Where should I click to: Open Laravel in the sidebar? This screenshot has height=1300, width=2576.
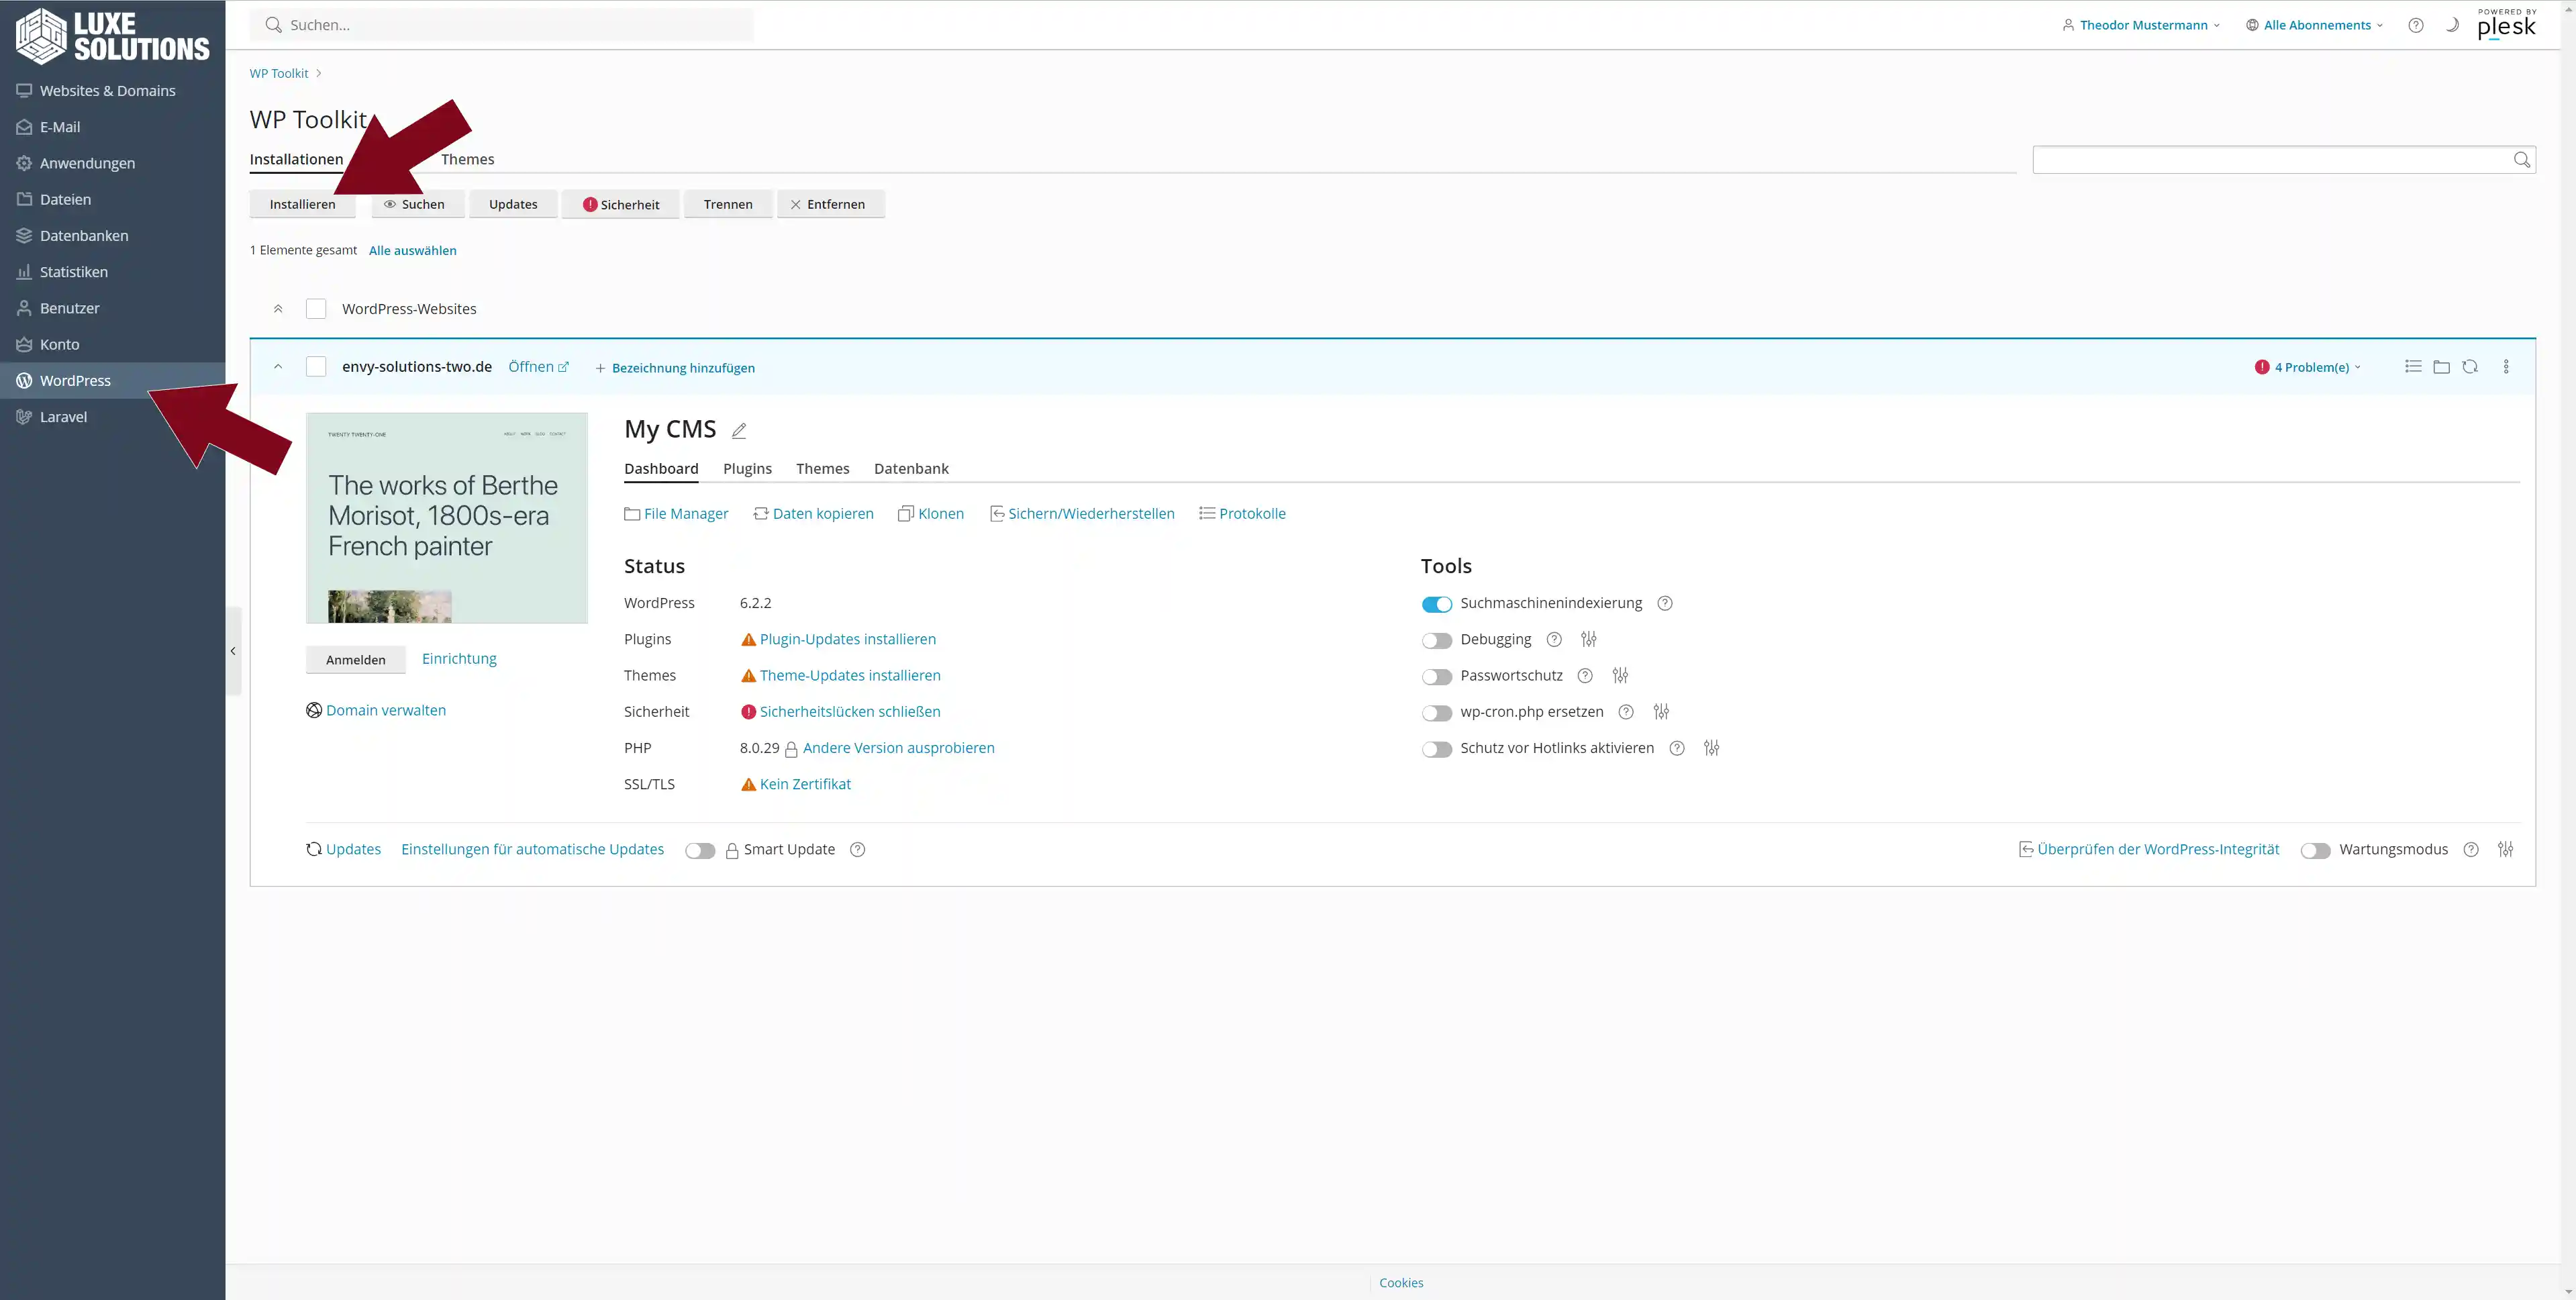pyautogui.click(x=112, y=417)
